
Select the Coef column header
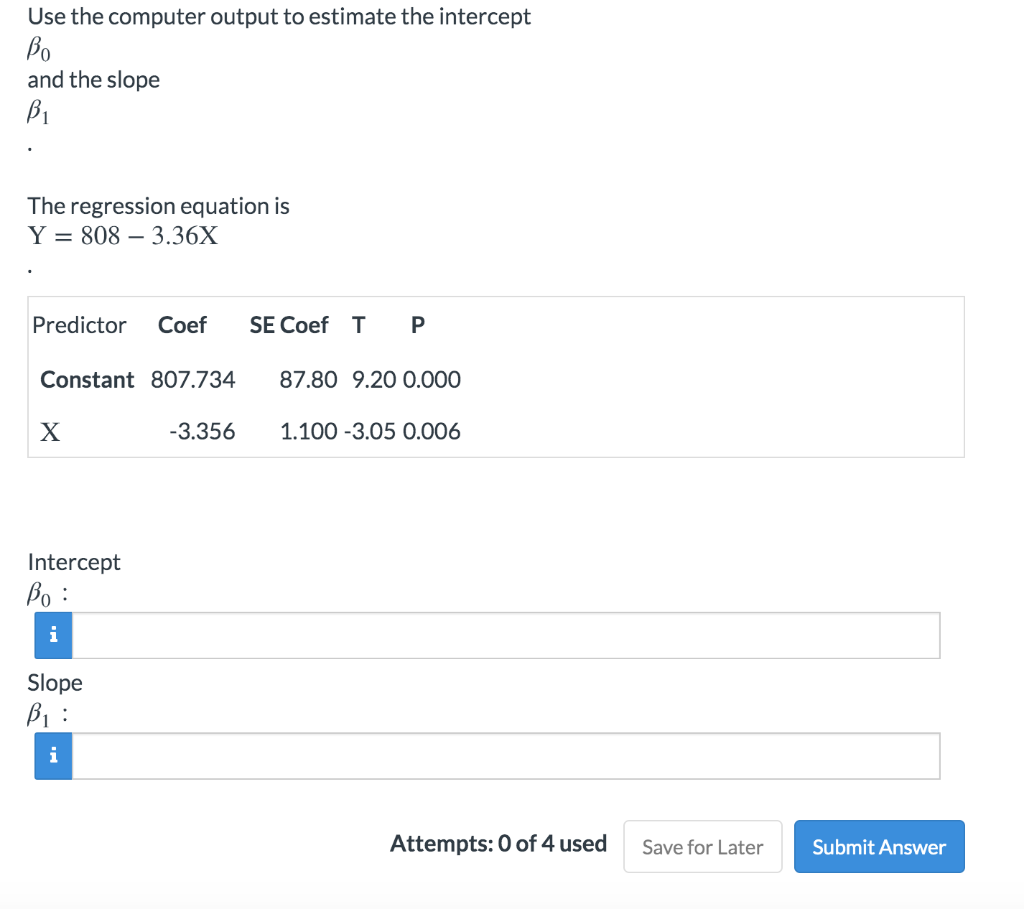[x=182, y=324]
